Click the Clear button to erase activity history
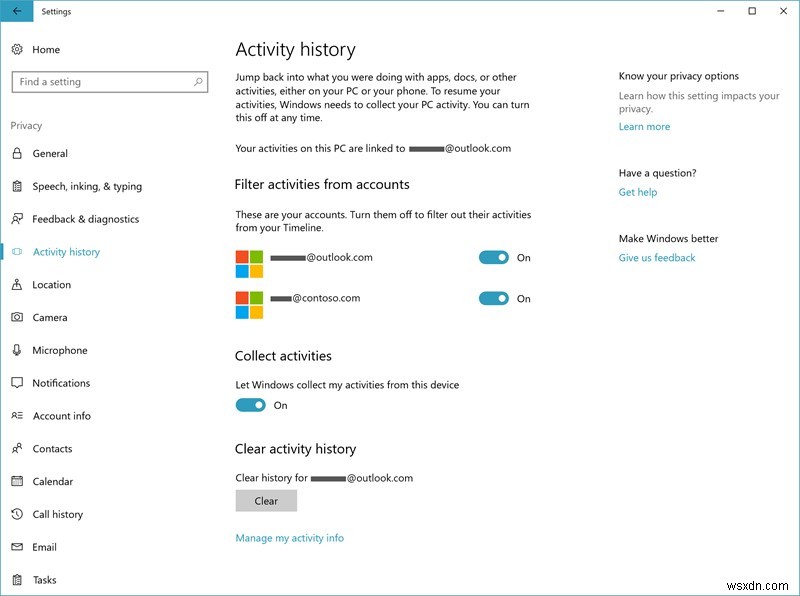 tap(266, 500)
